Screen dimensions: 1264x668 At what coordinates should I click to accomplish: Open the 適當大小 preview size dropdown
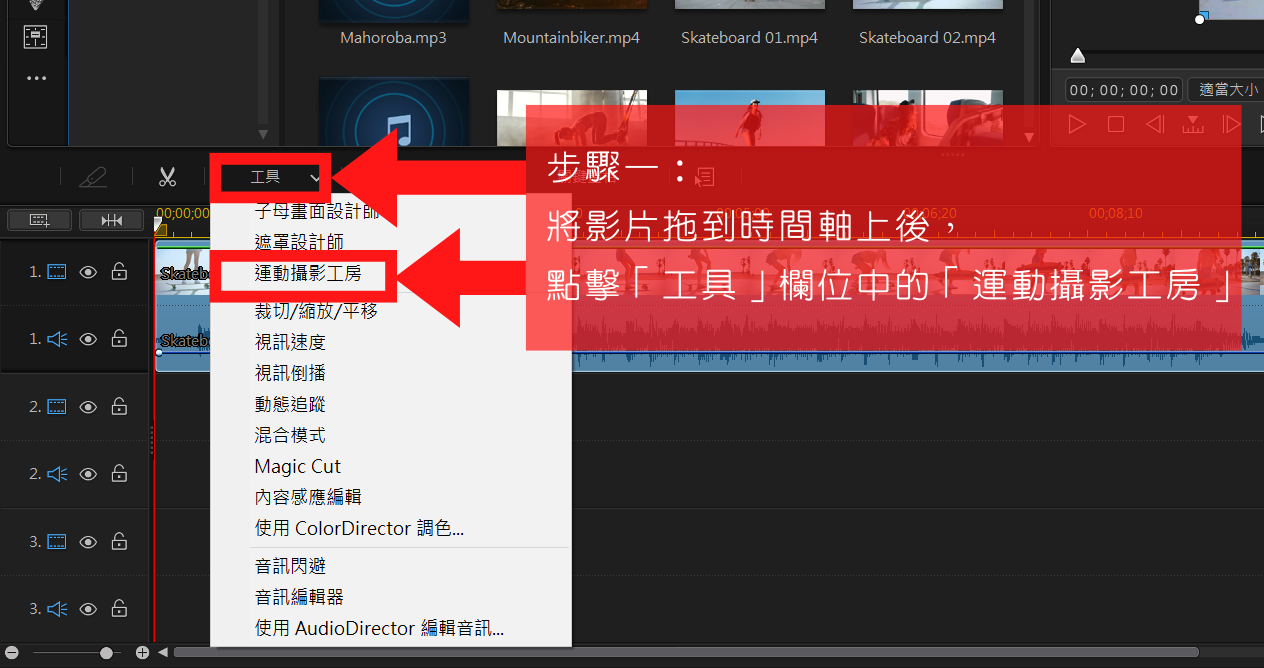coord(1229,90)
